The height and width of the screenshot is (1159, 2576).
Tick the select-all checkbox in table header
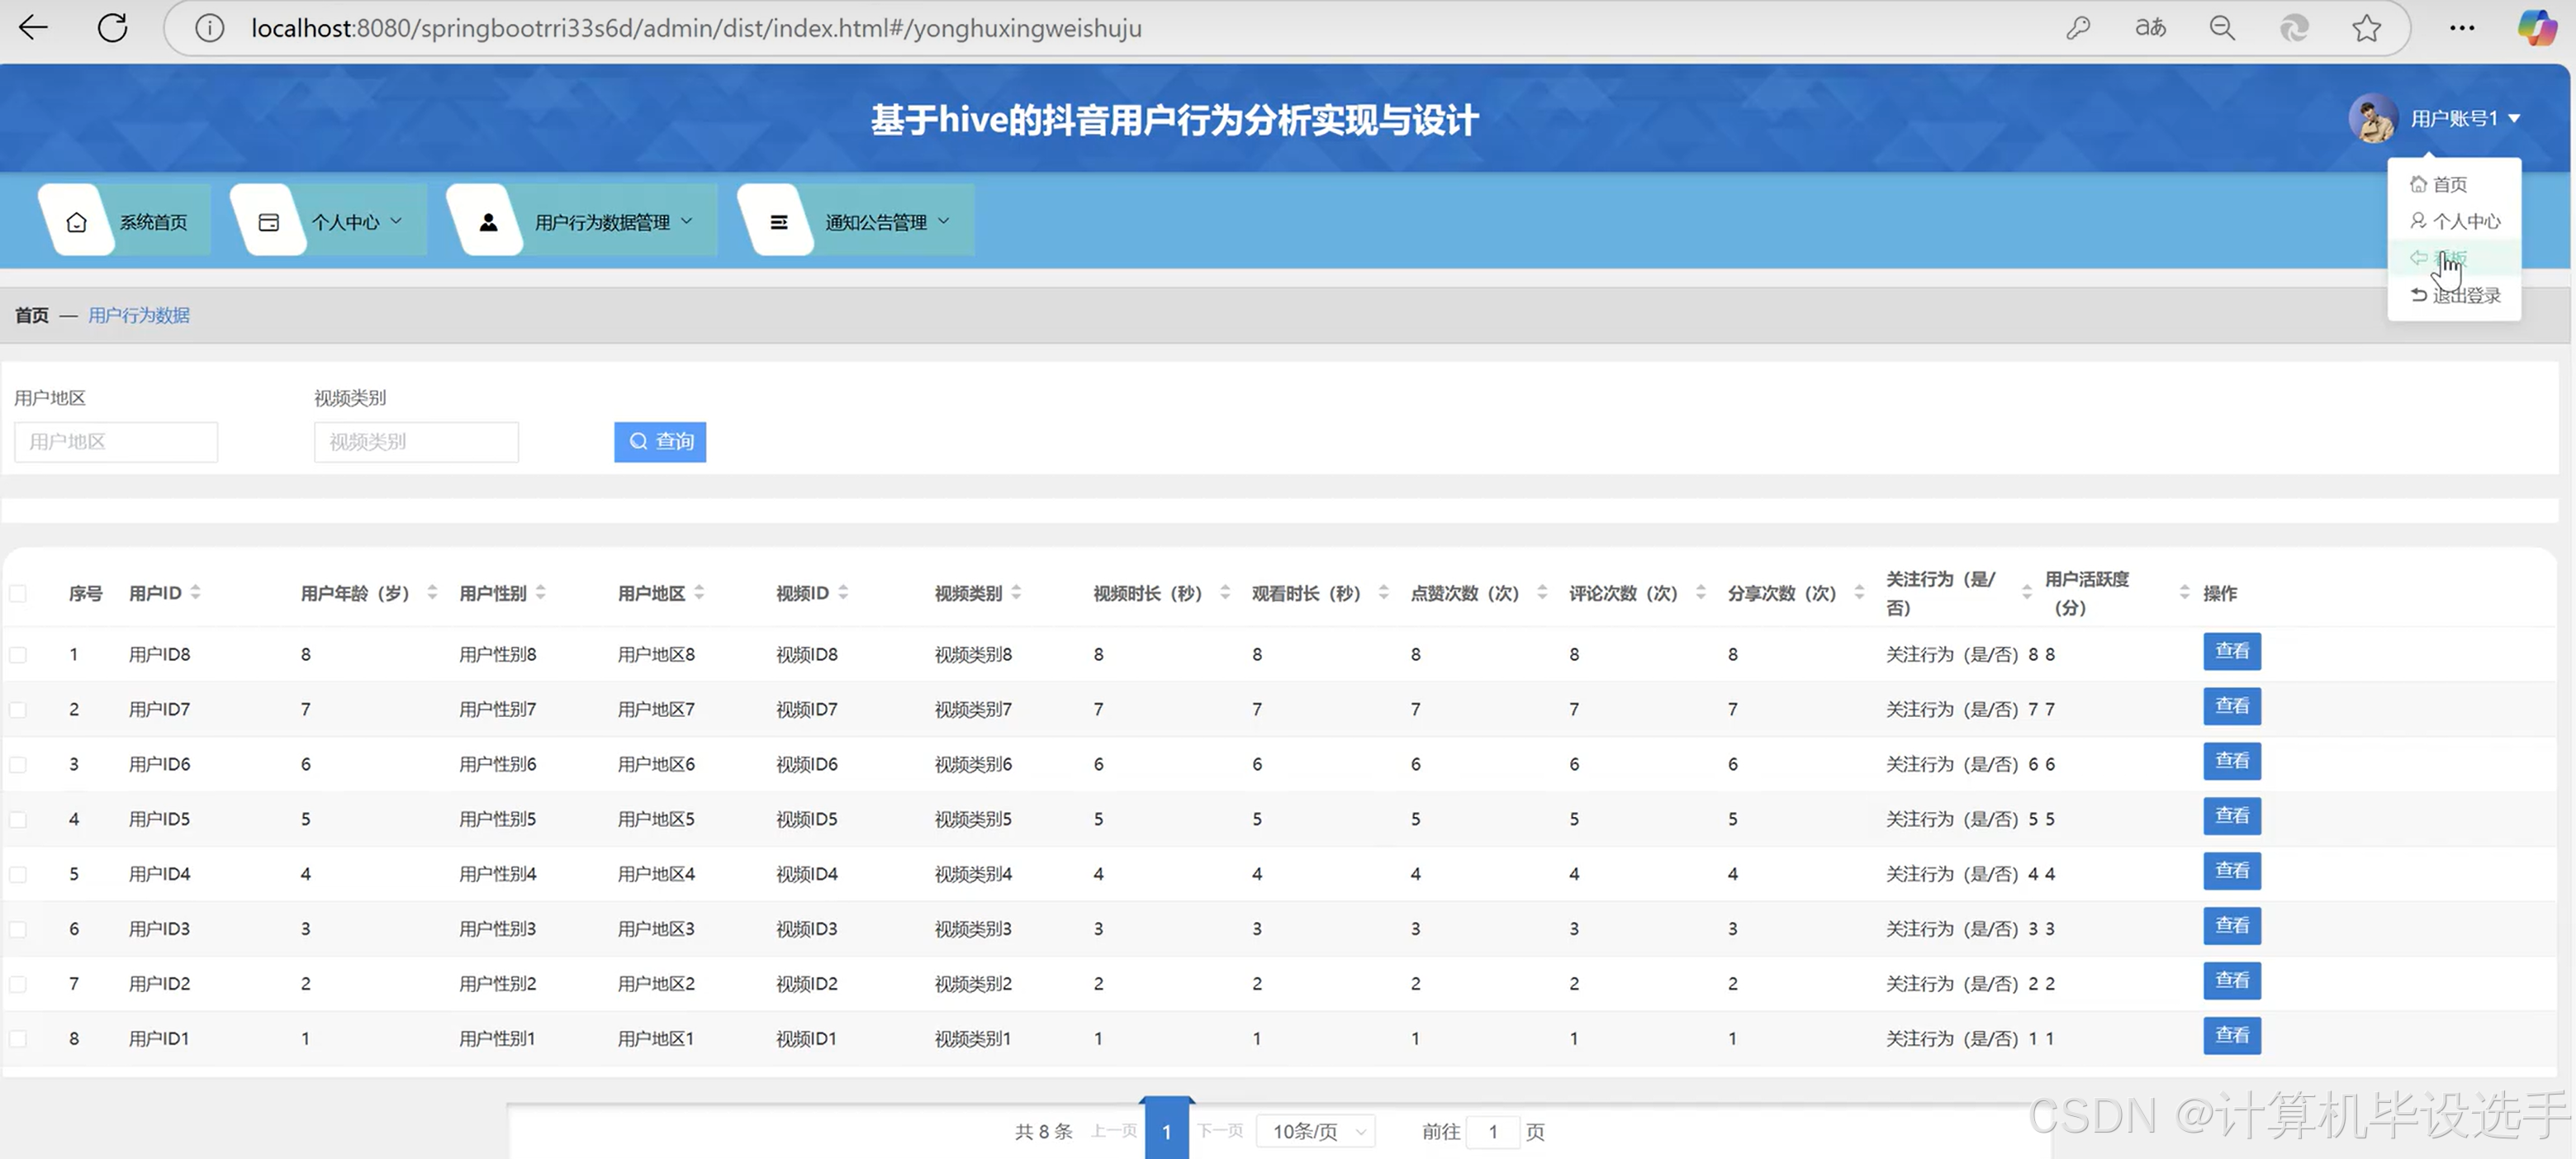coord(18,593)
